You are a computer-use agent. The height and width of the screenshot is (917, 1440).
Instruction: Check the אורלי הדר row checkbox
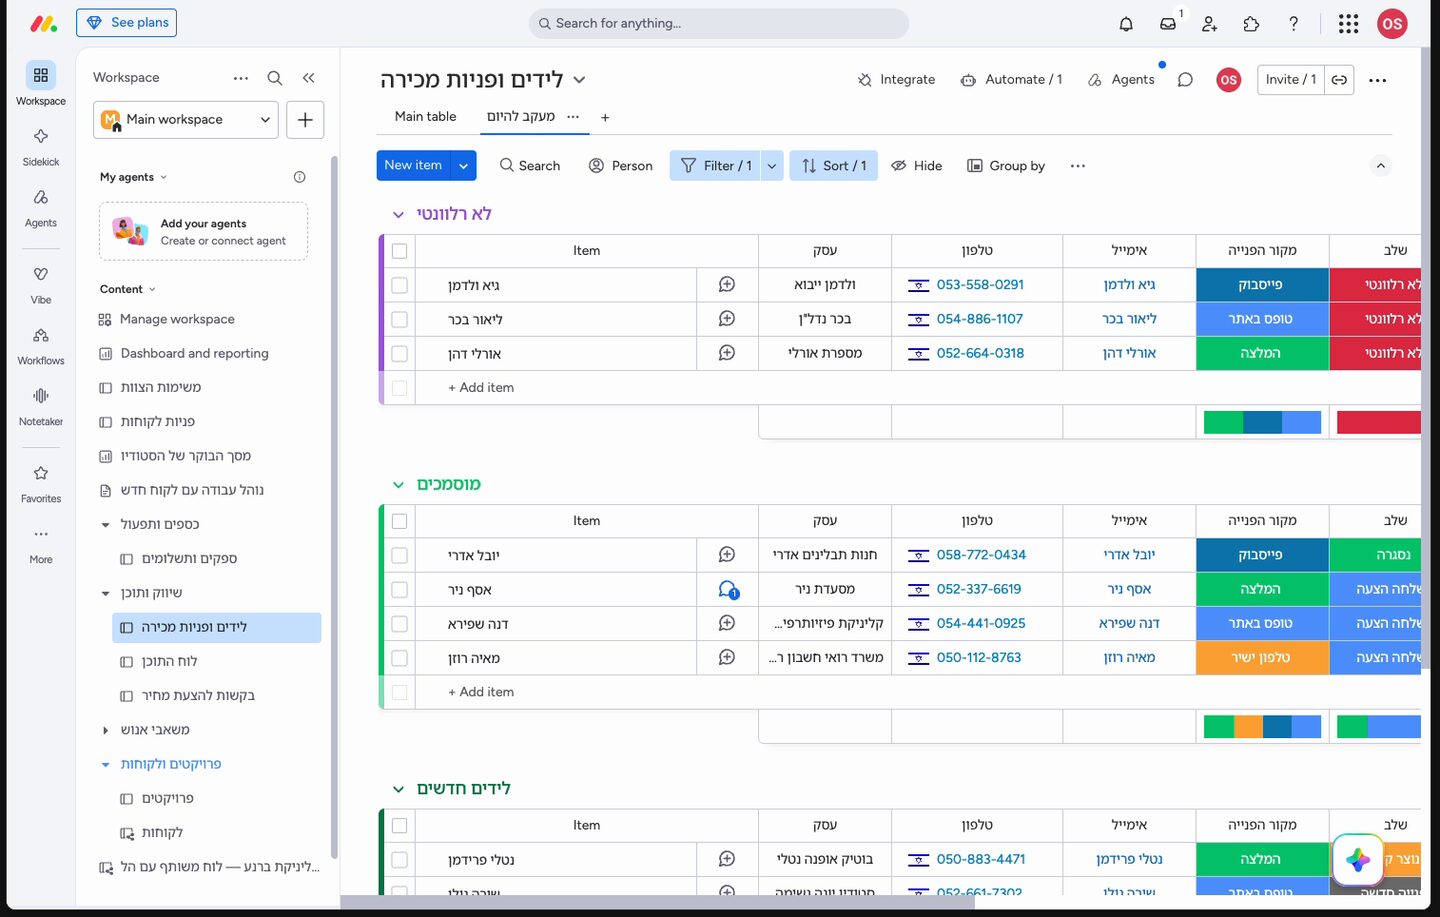click(x=399, y=354)
